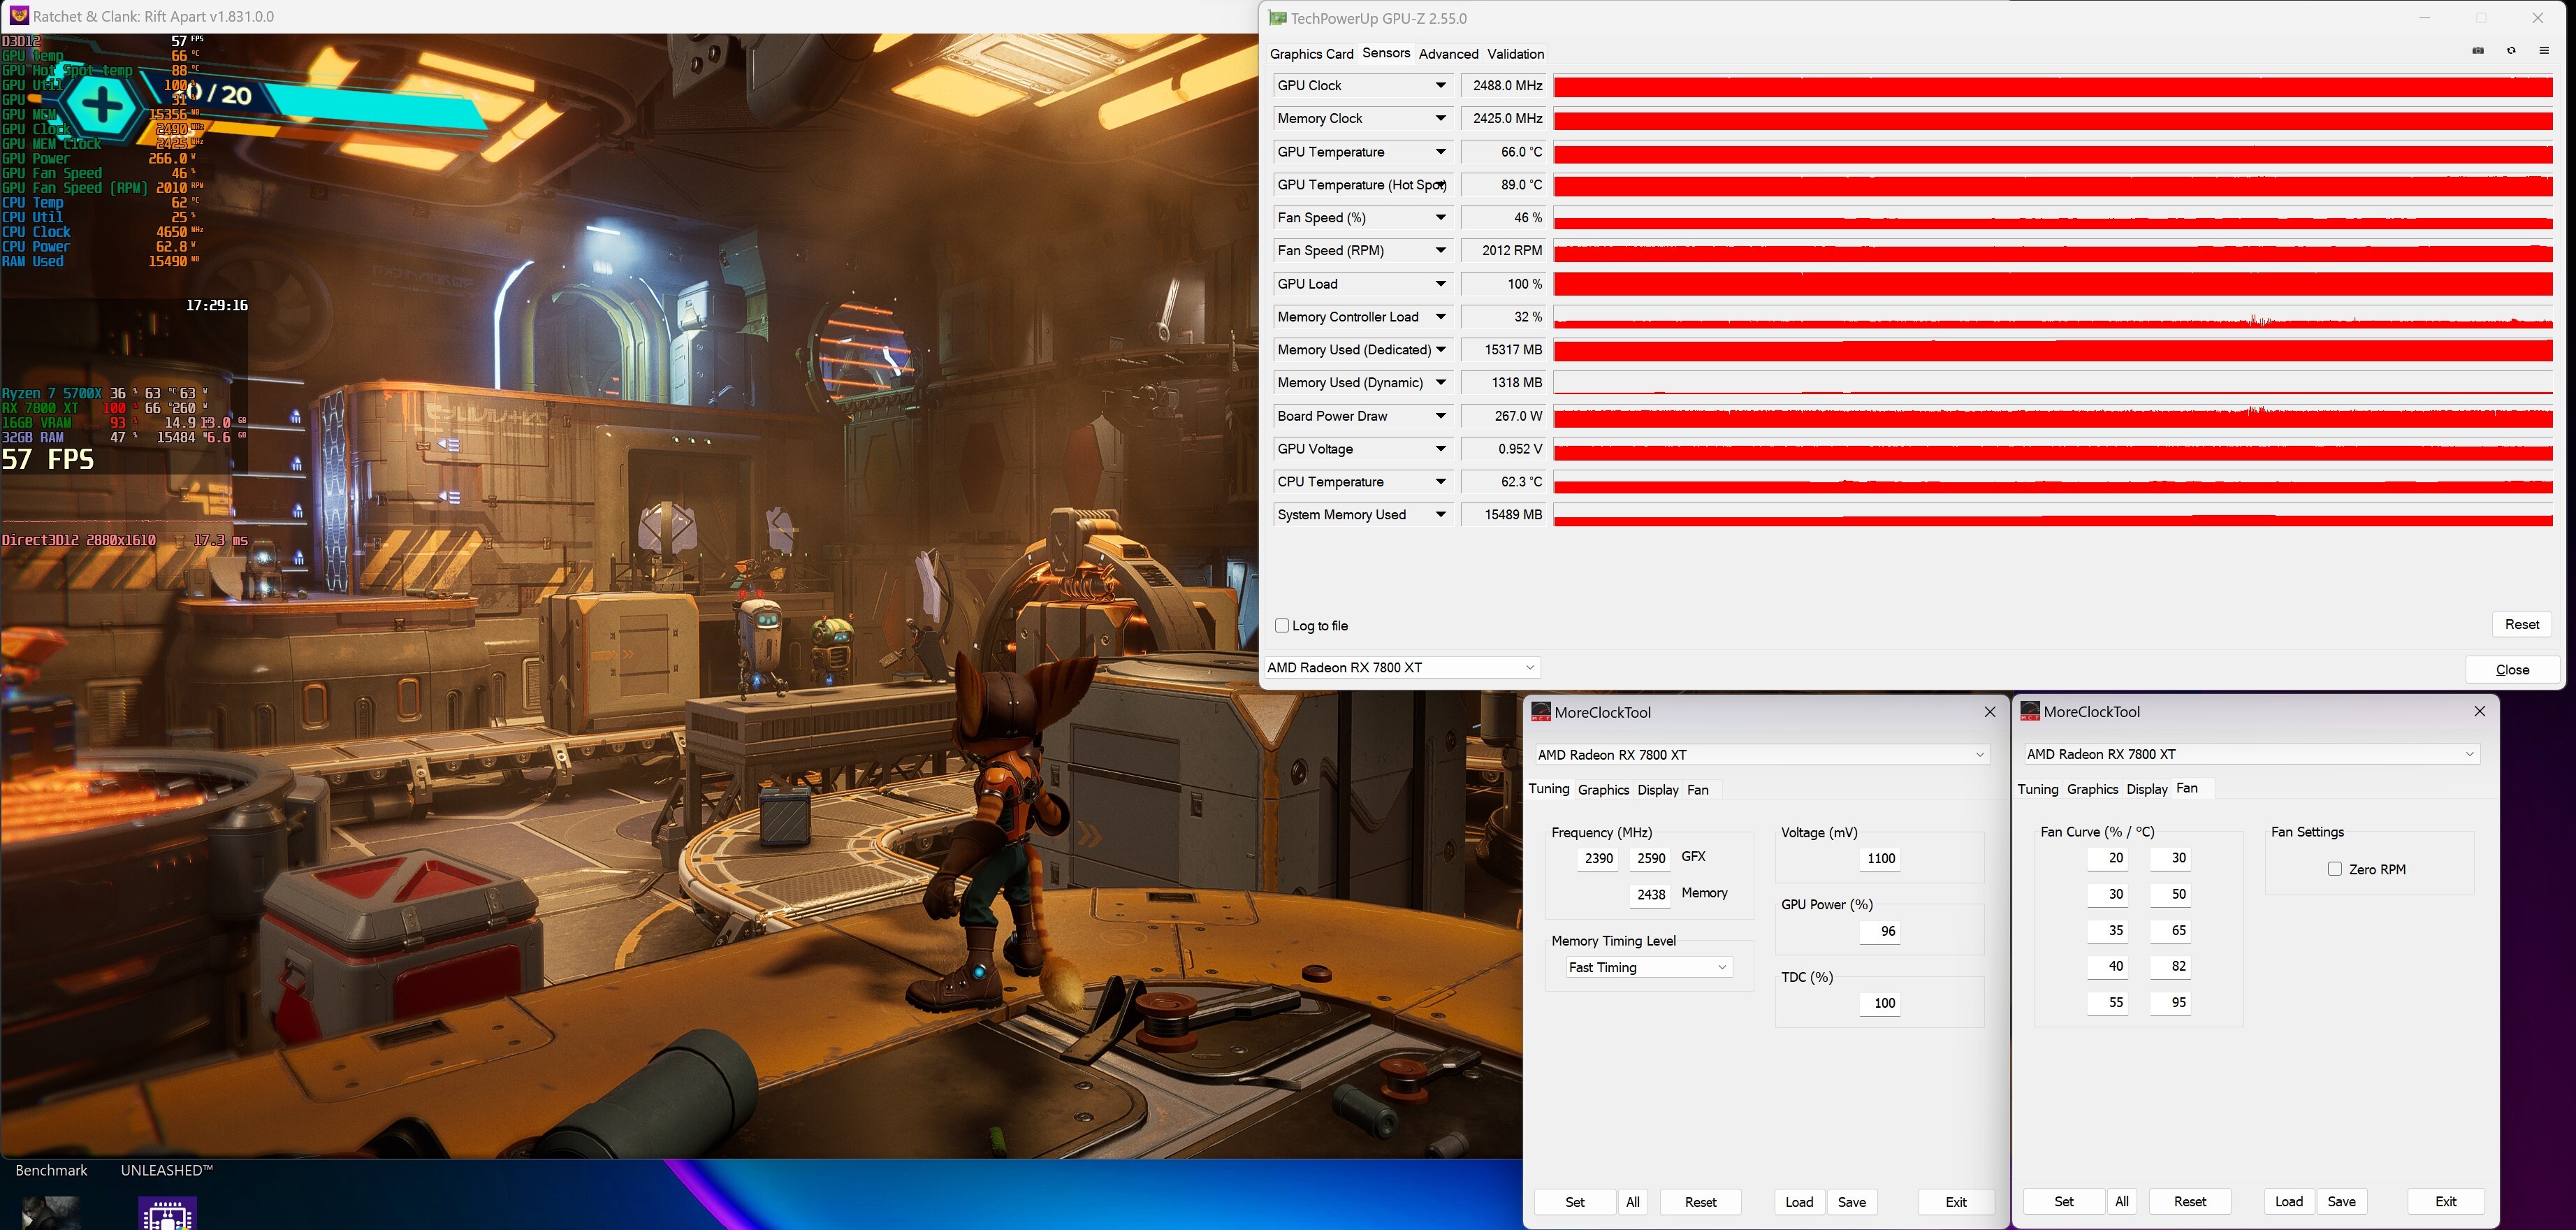Open the Memory Clock sensor dropdown arrow
Viewport: 2576px width, 1230px height.
click(1441, 119)
